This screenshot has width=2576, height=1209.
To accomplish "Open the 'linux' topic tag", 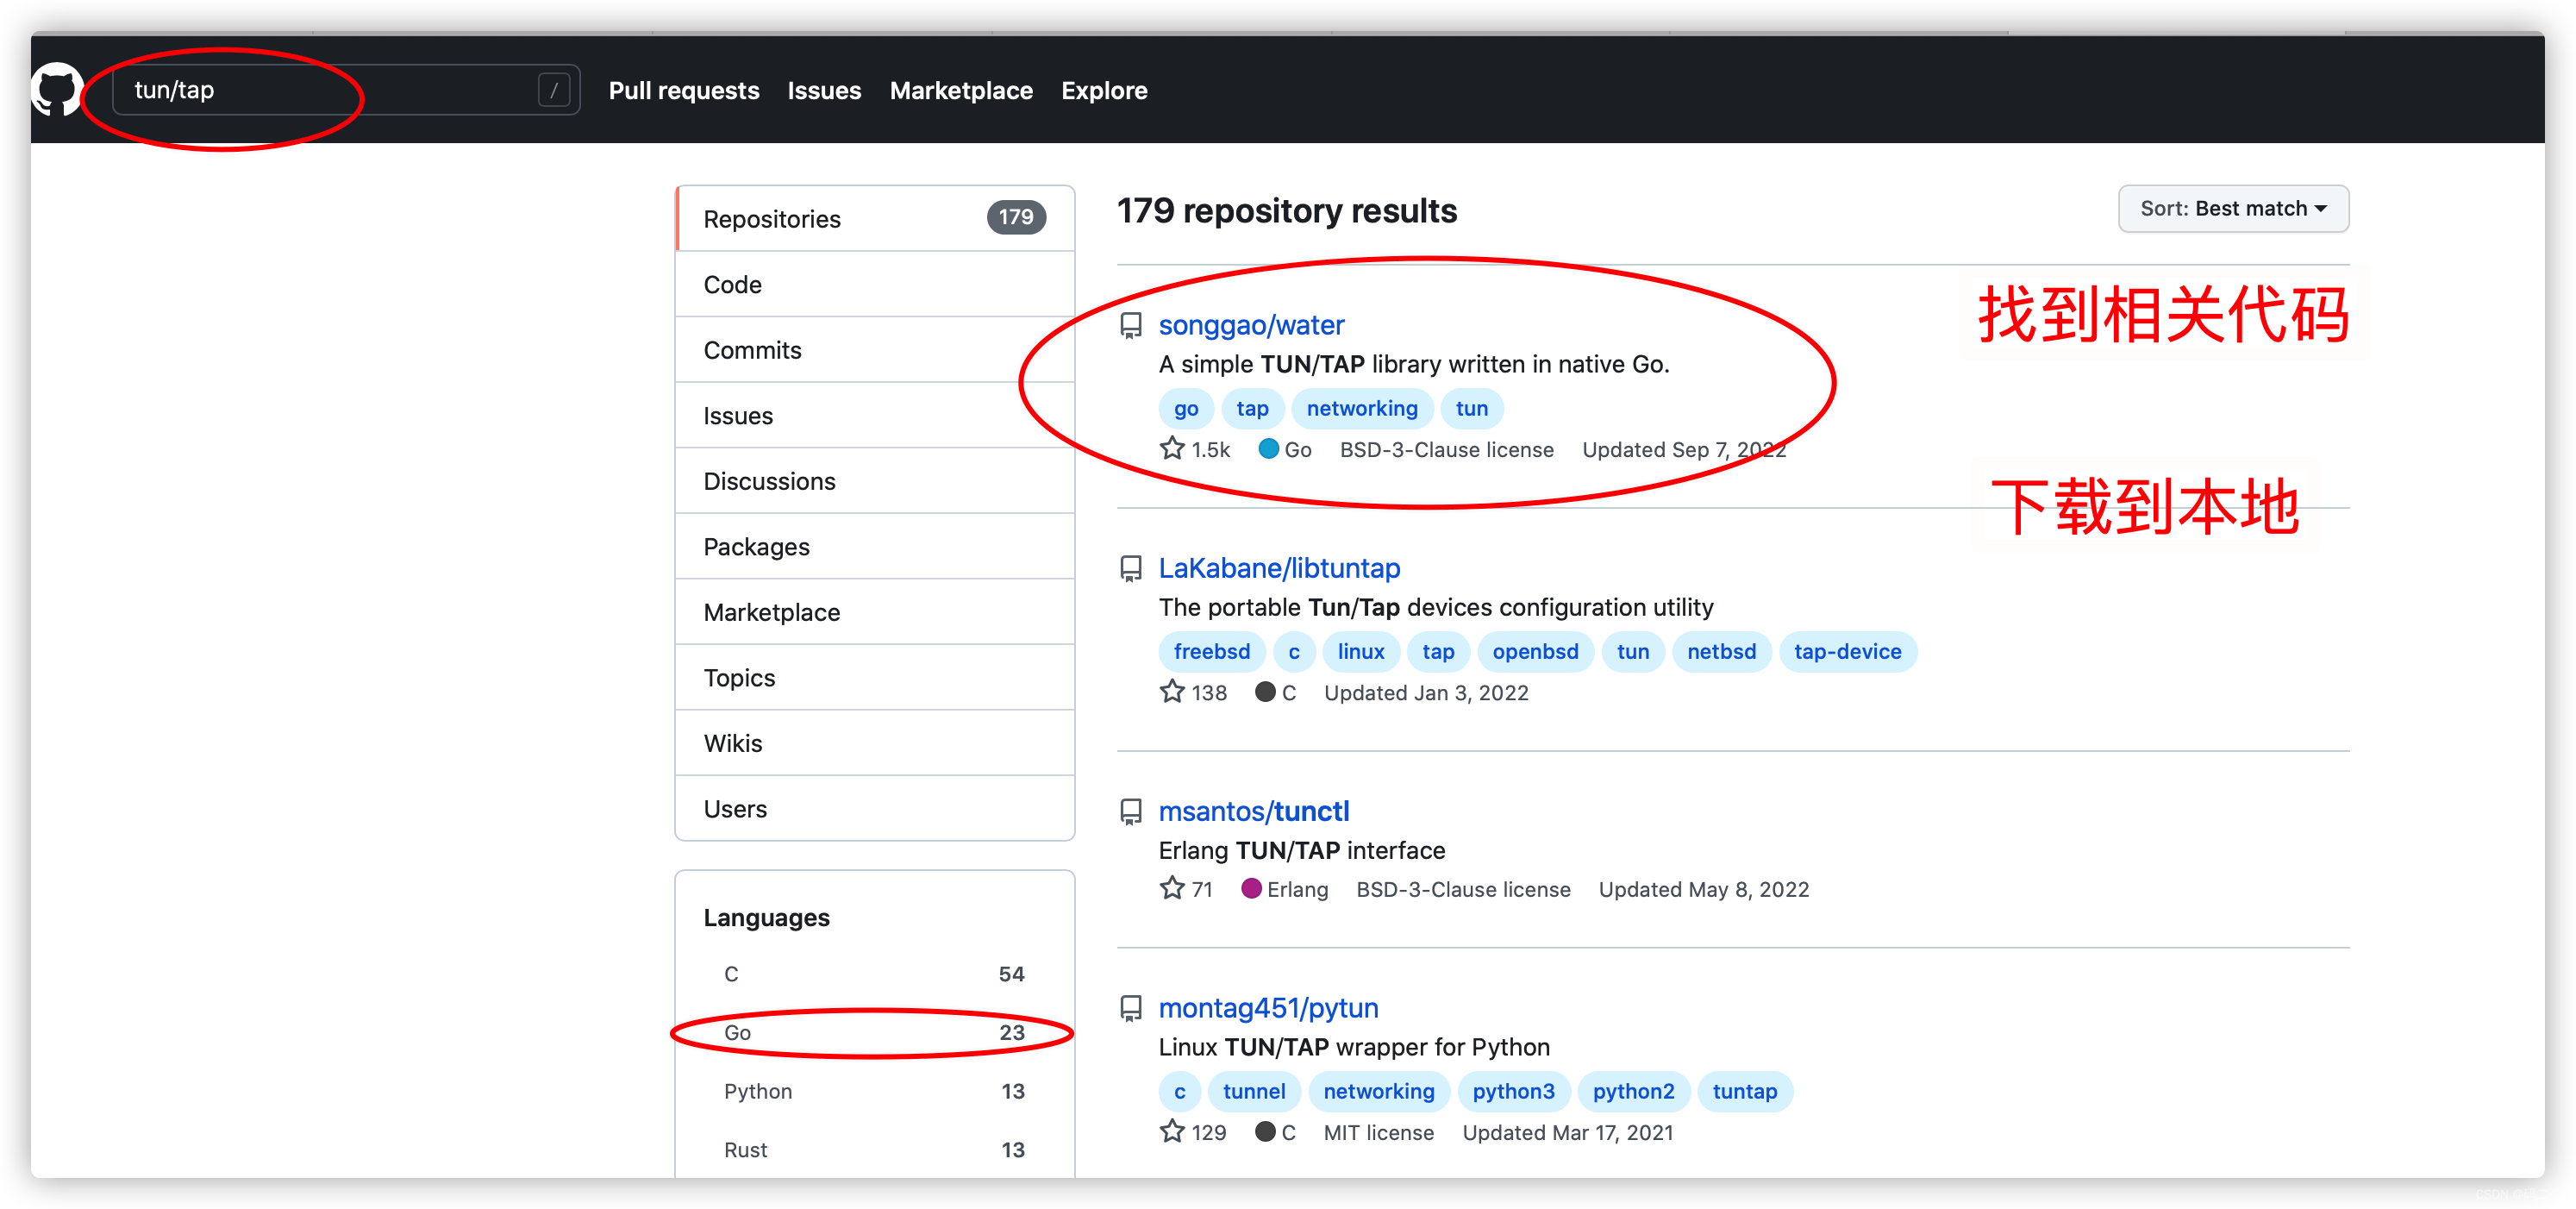I will point(1361,651).
